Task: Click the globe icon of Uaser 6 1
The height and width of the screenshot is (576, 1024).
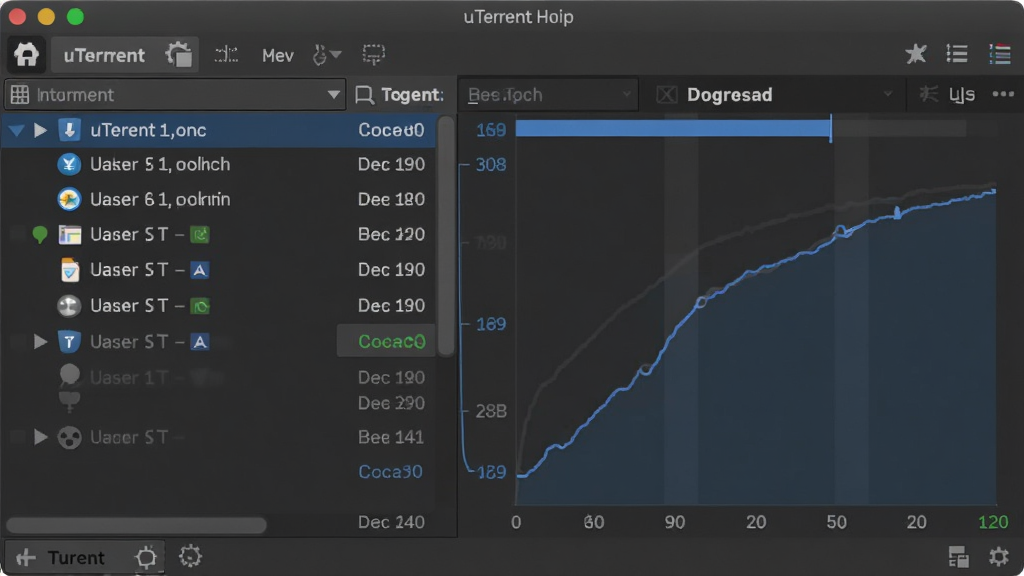Action: 69,199
